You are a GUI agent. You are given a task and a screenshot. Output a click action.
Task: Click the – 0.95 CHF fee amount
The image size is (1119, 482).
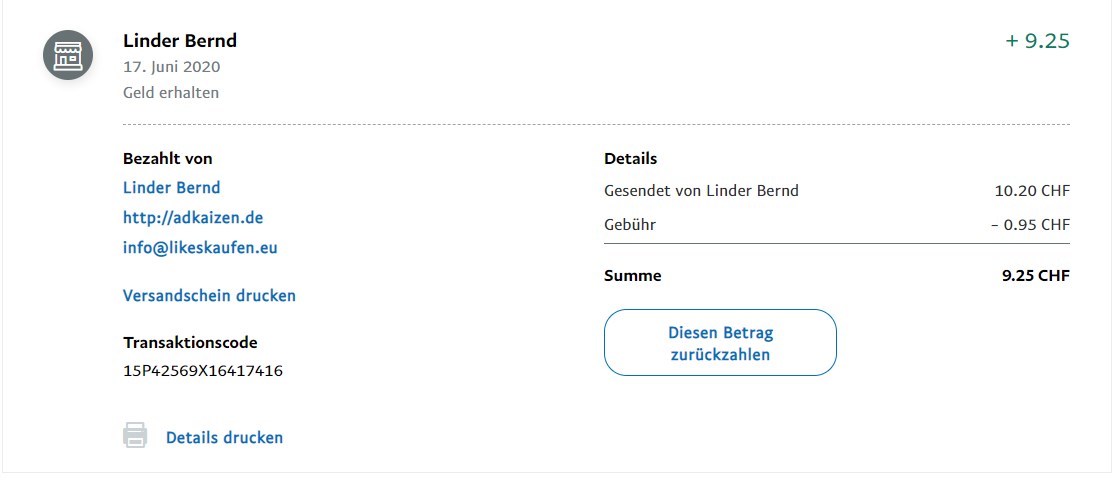pos(1030,224)
